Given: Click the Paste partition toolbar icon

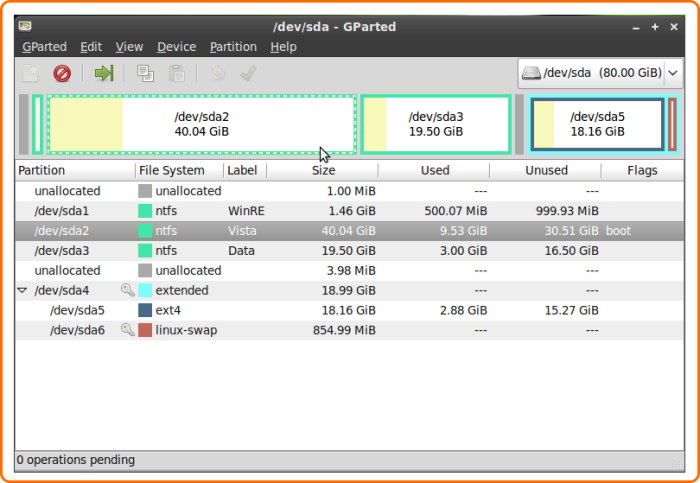Looking at the screenshot, I should (x=177, y=73).
